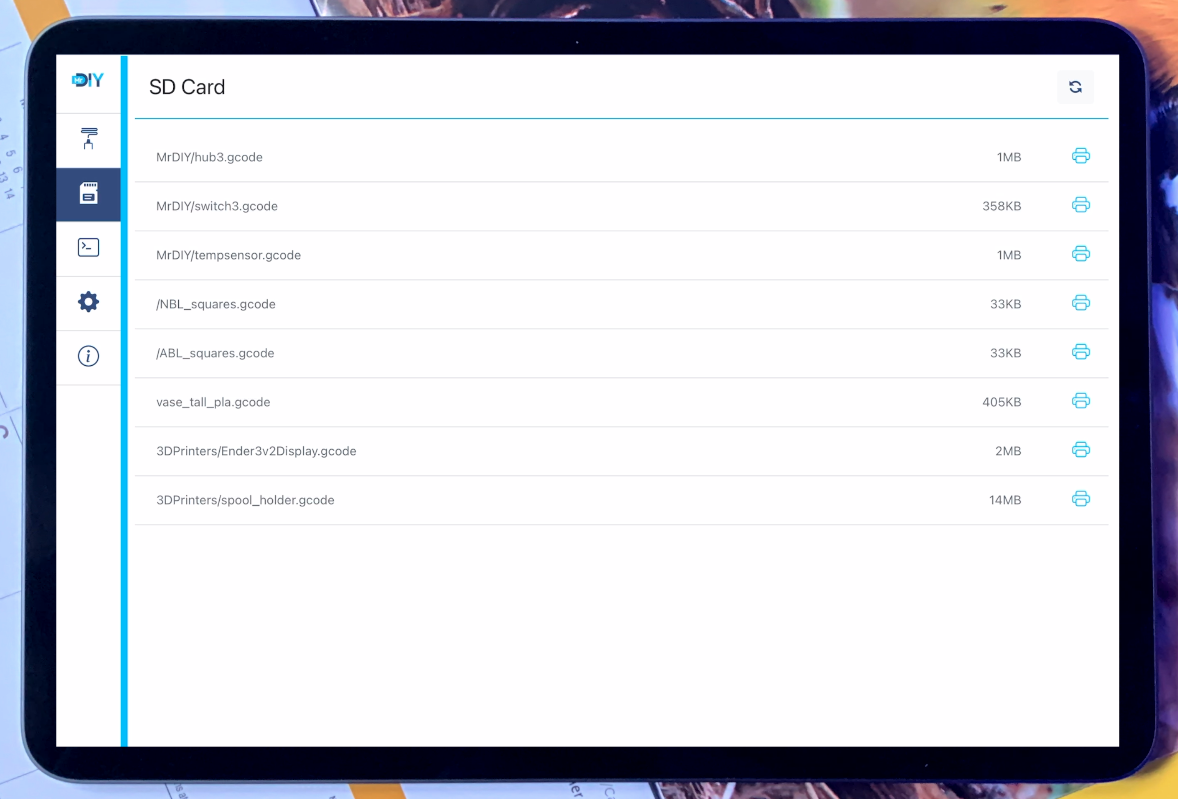Image resolution: width=1178 pixels, height=799 pixels.
Task: Refresh the SD Card file list
Action: click(x=1075, y=87)
